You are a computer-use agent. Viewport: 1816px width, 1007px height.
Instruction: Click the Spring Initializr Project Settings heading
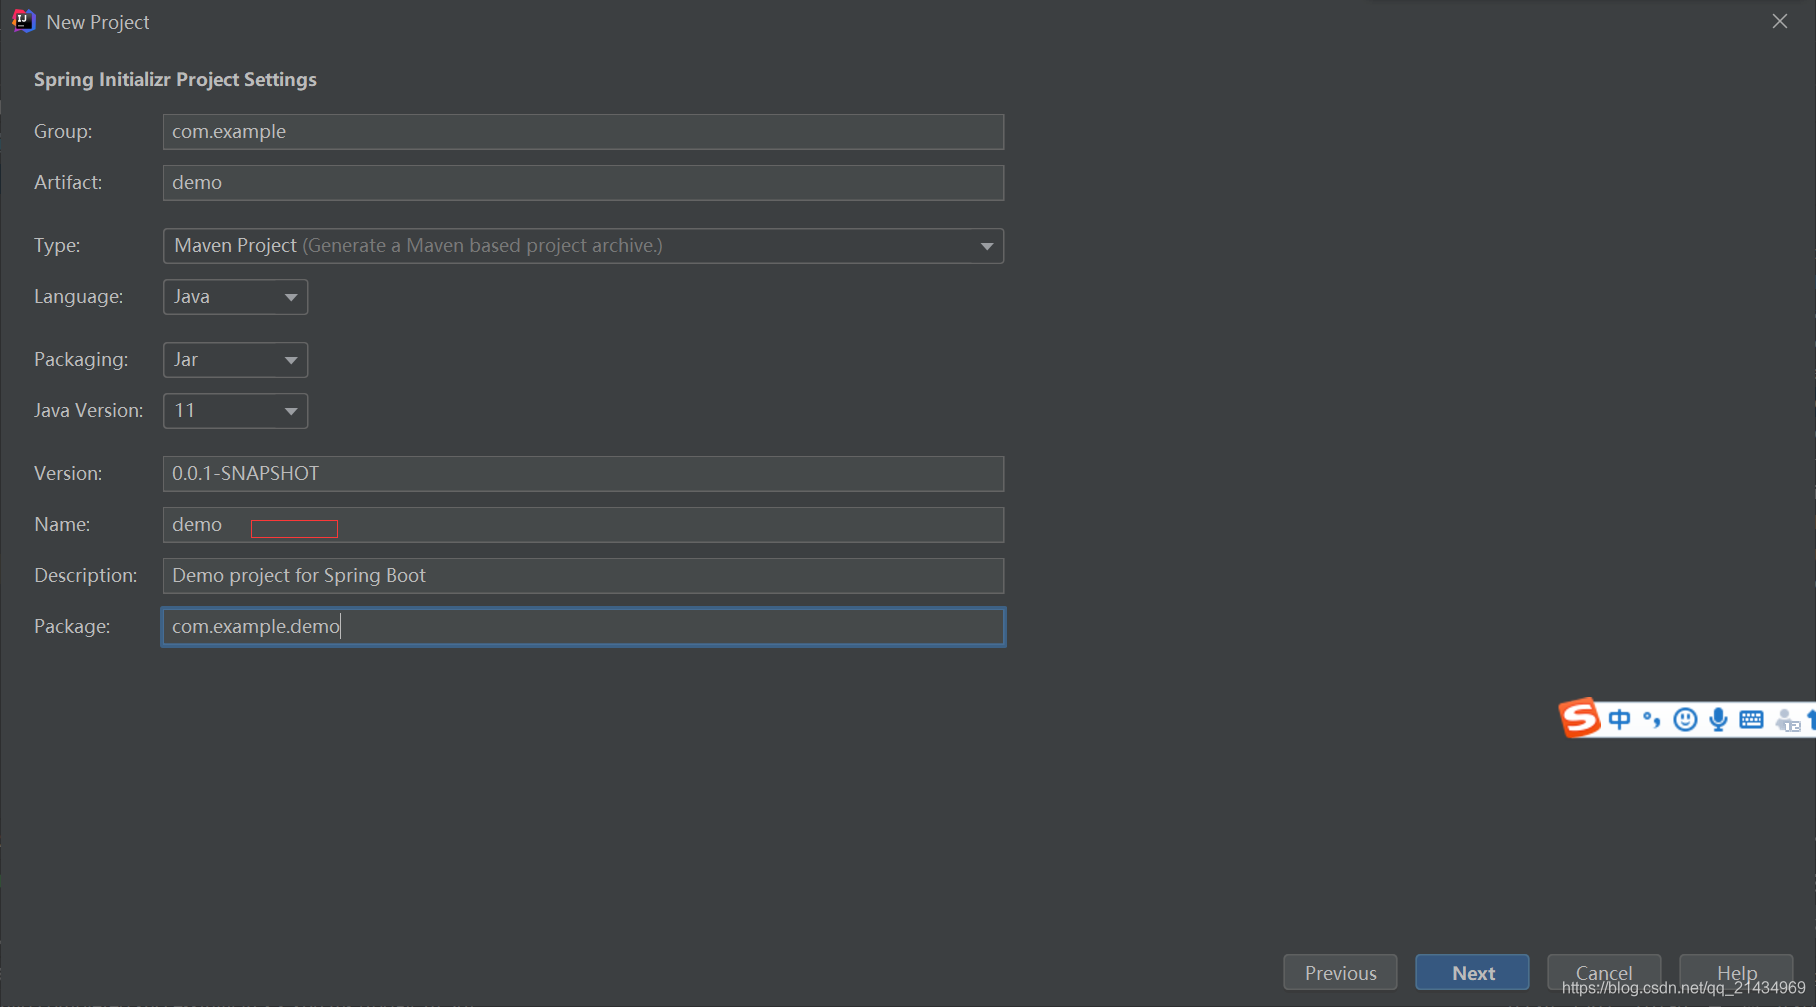click(175, 80)
